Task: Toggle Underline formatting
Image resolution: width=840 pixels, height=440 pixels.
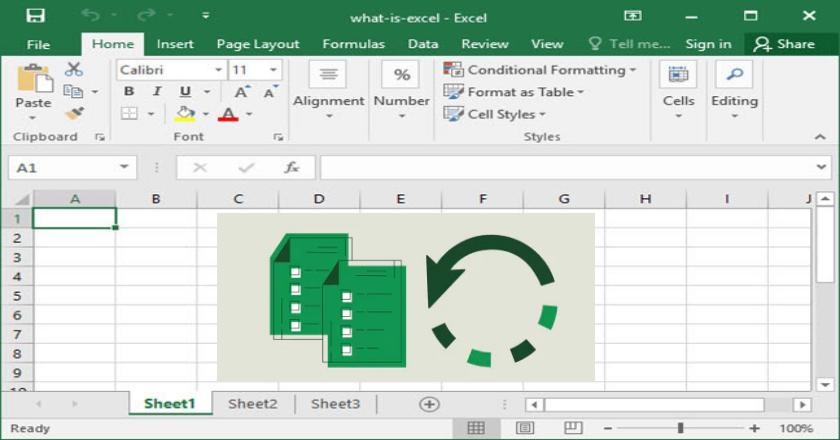Action: (185, 92)
